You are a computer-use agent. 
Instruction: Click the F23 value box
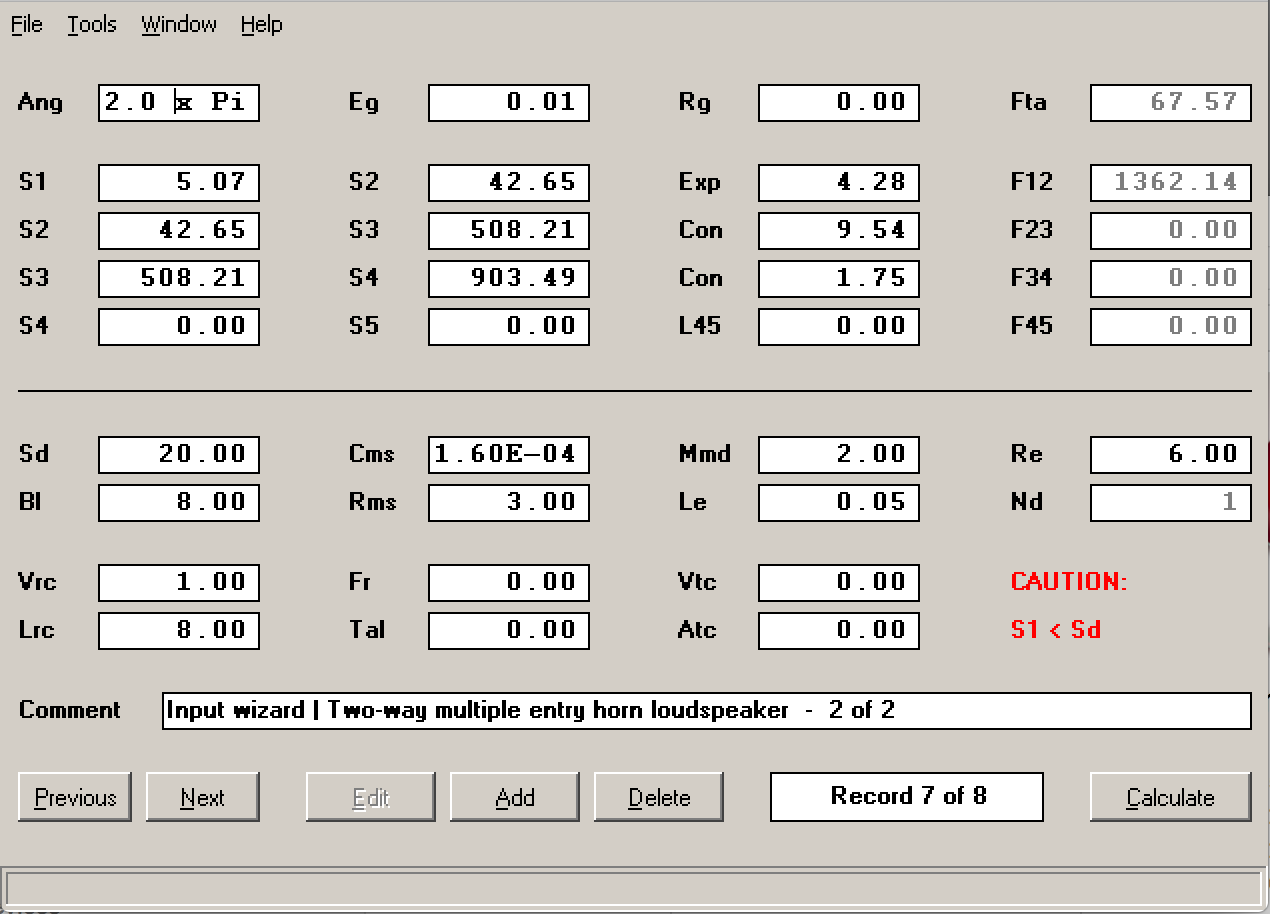pos(1171,230)
